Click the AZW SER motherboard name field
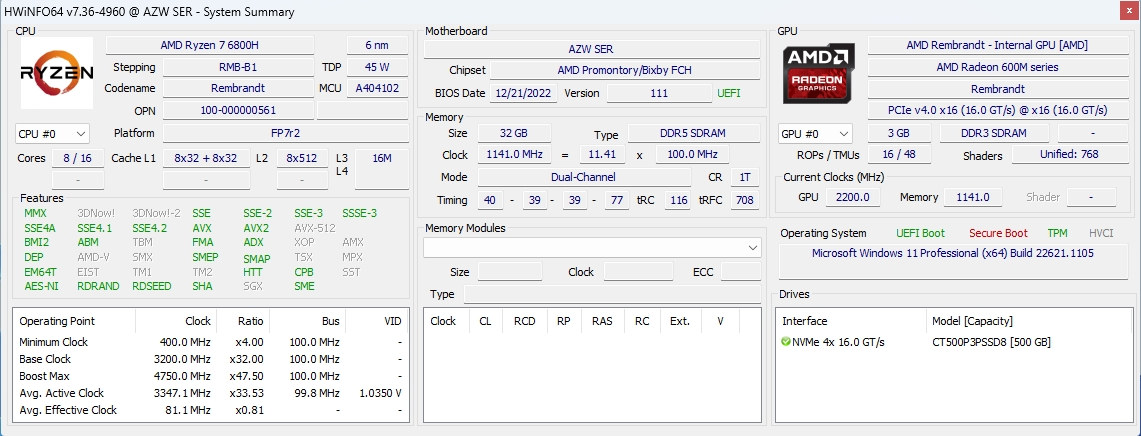The height and width of the screenshot is (436, 1141). 592,49
